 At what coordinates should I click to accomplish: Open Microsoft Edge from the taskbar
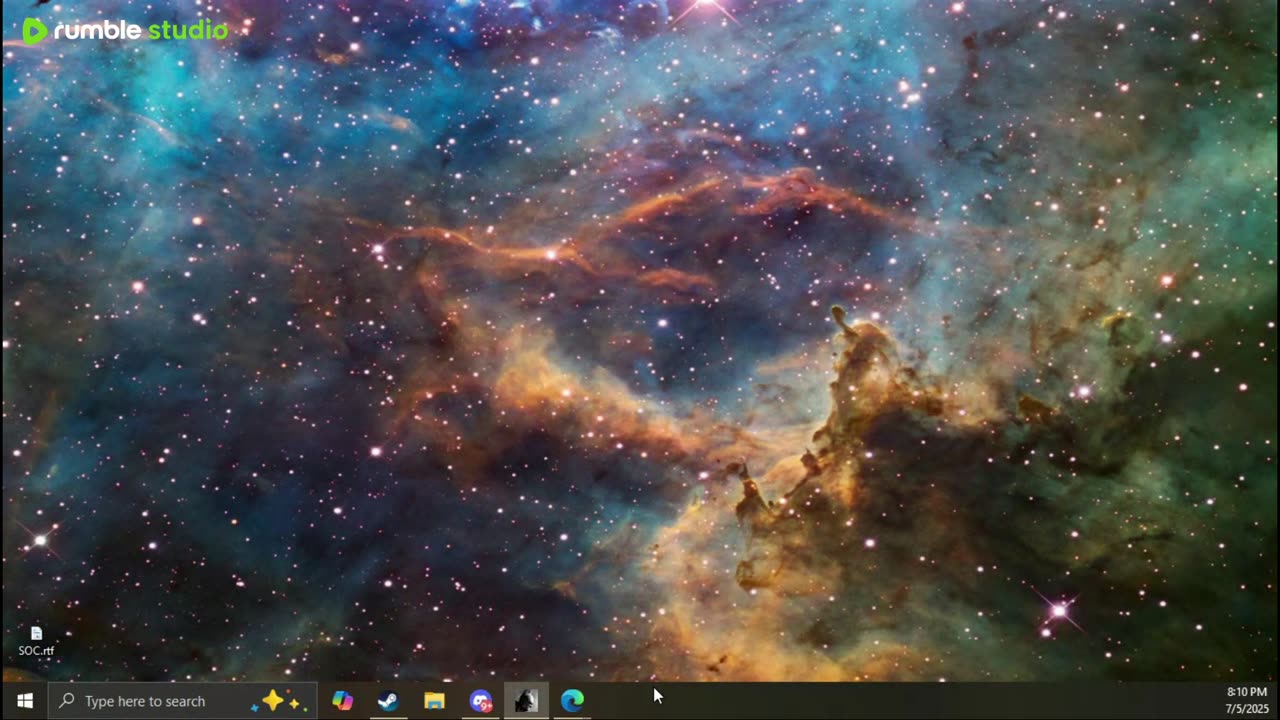click(x=572, y=701)
